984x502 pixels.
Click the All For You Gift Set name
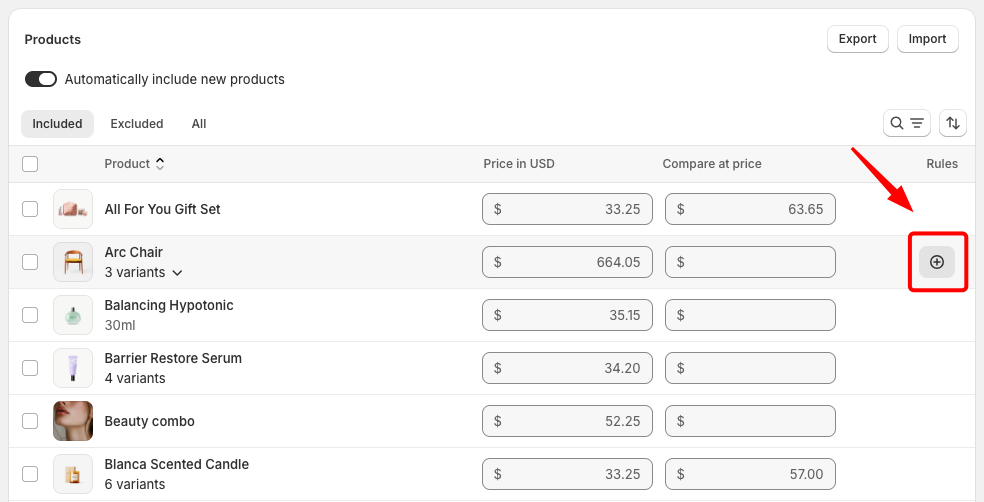[x=163, y=209]
